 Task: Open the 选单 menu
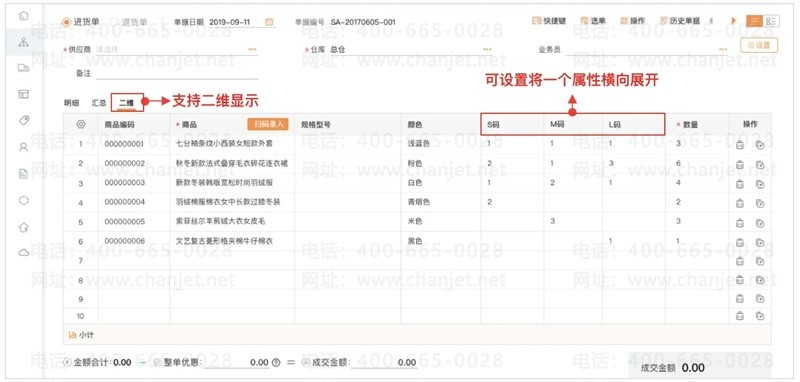click(x=593, y=21)
